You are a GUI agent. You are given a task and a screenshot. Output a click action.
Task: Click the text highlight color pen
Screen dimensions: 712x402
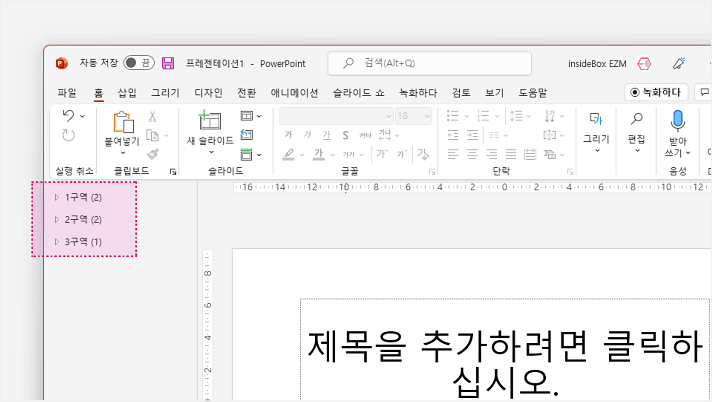point(288,154)
